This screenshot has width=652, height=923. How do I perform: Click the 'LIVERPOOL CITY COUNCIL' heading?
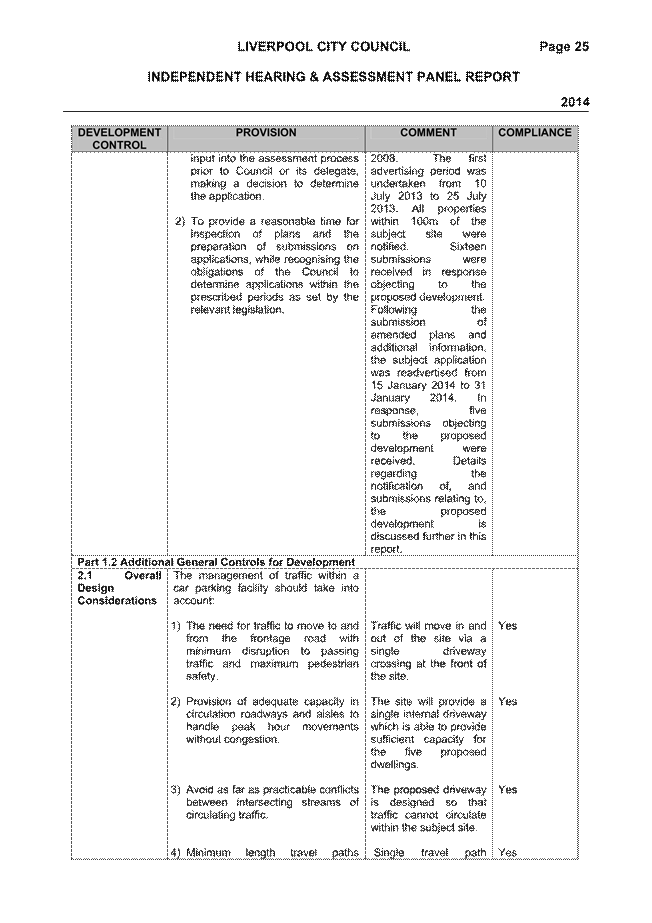(x=324, y=47)
